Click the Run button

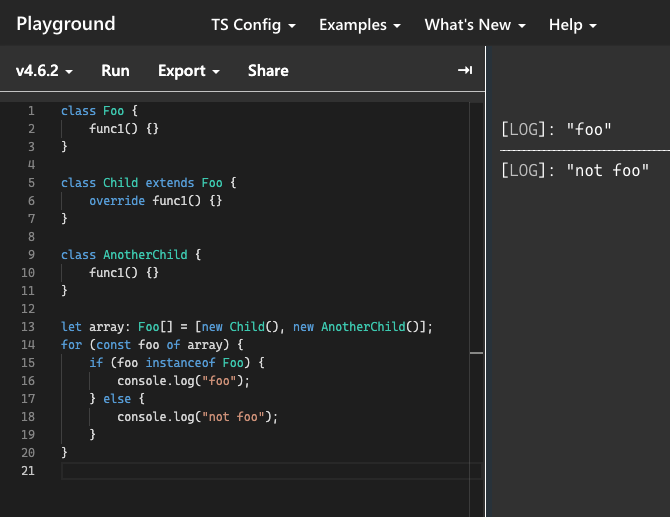coord(115,70)
